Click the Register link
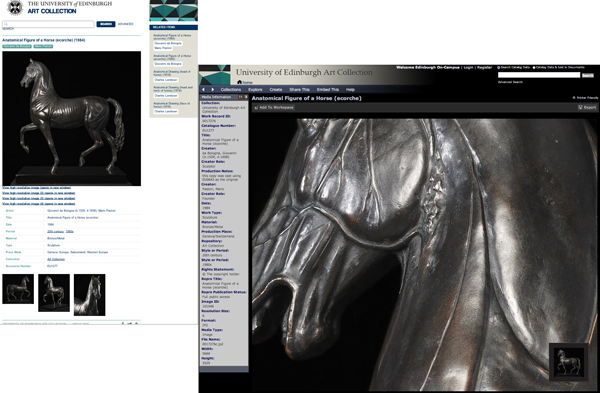Image resolution: width=600 pixels, height=393 pixels. tap(484, 68)
